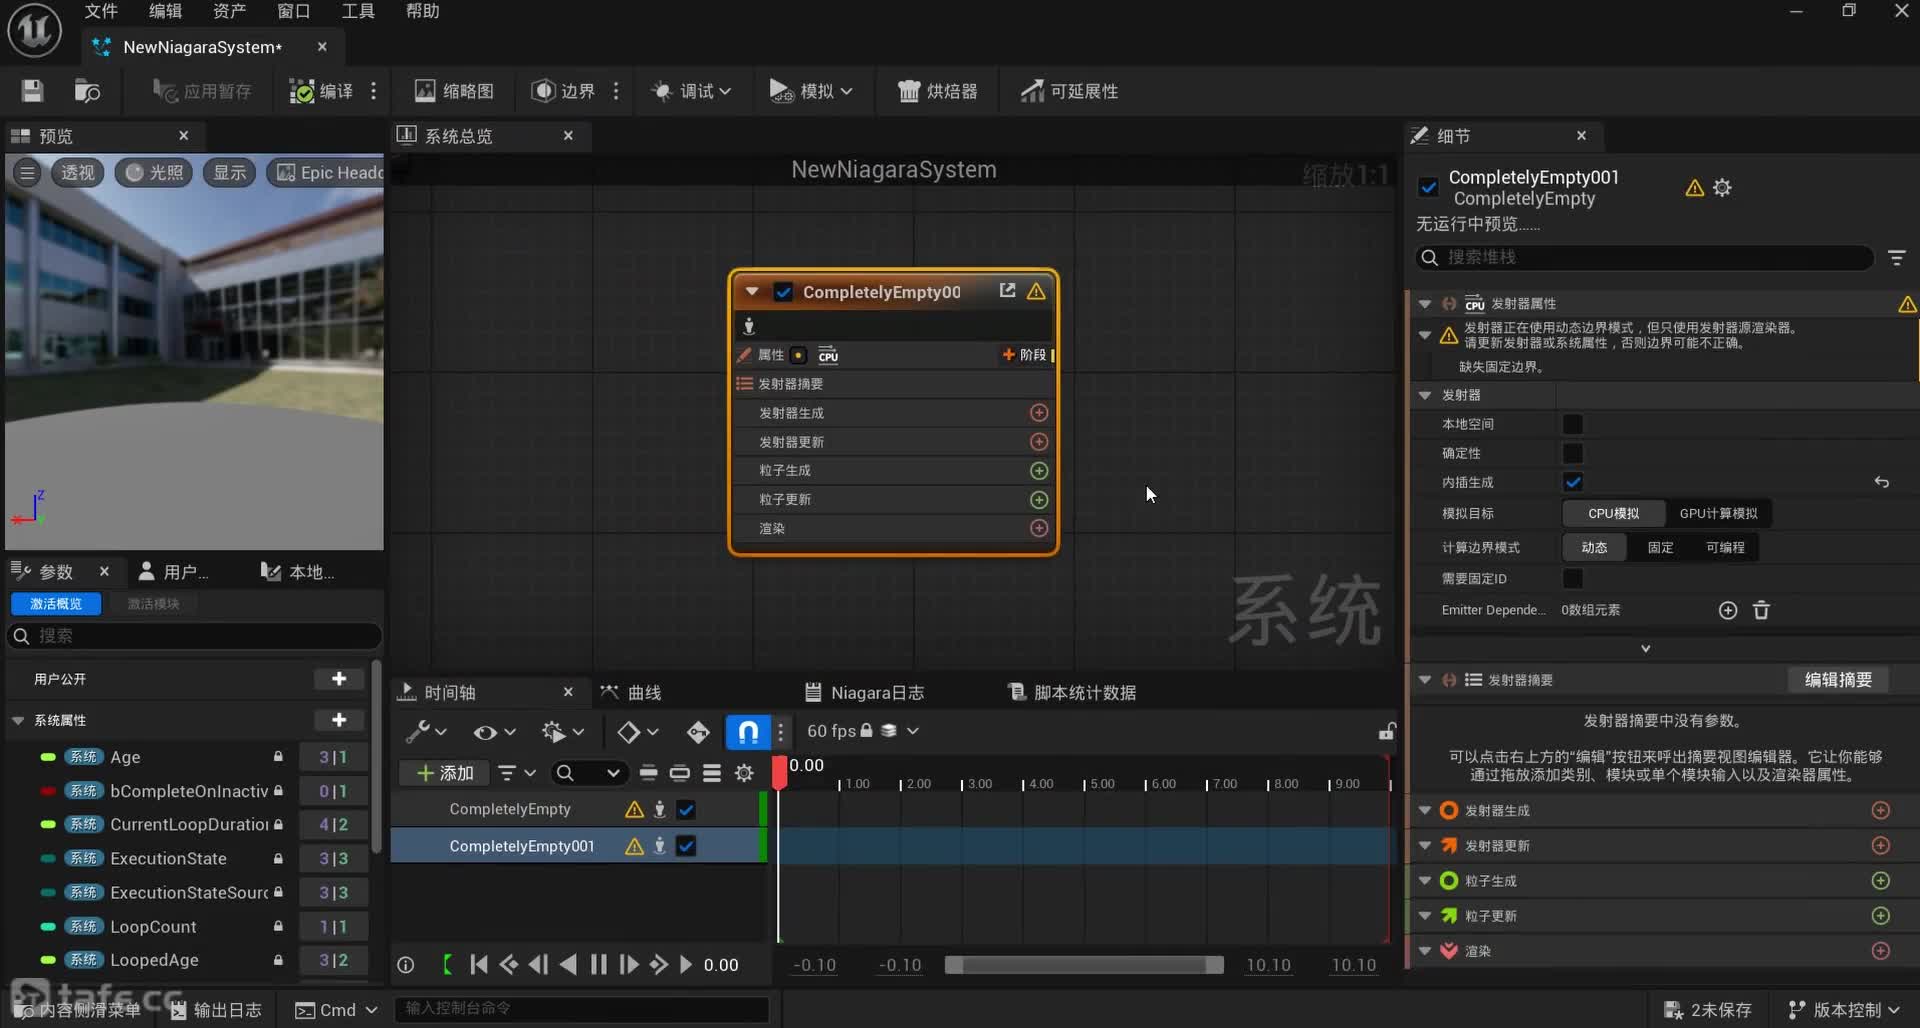
Task: Switch to the Niagara日志 tab
Action: point(865,692)
